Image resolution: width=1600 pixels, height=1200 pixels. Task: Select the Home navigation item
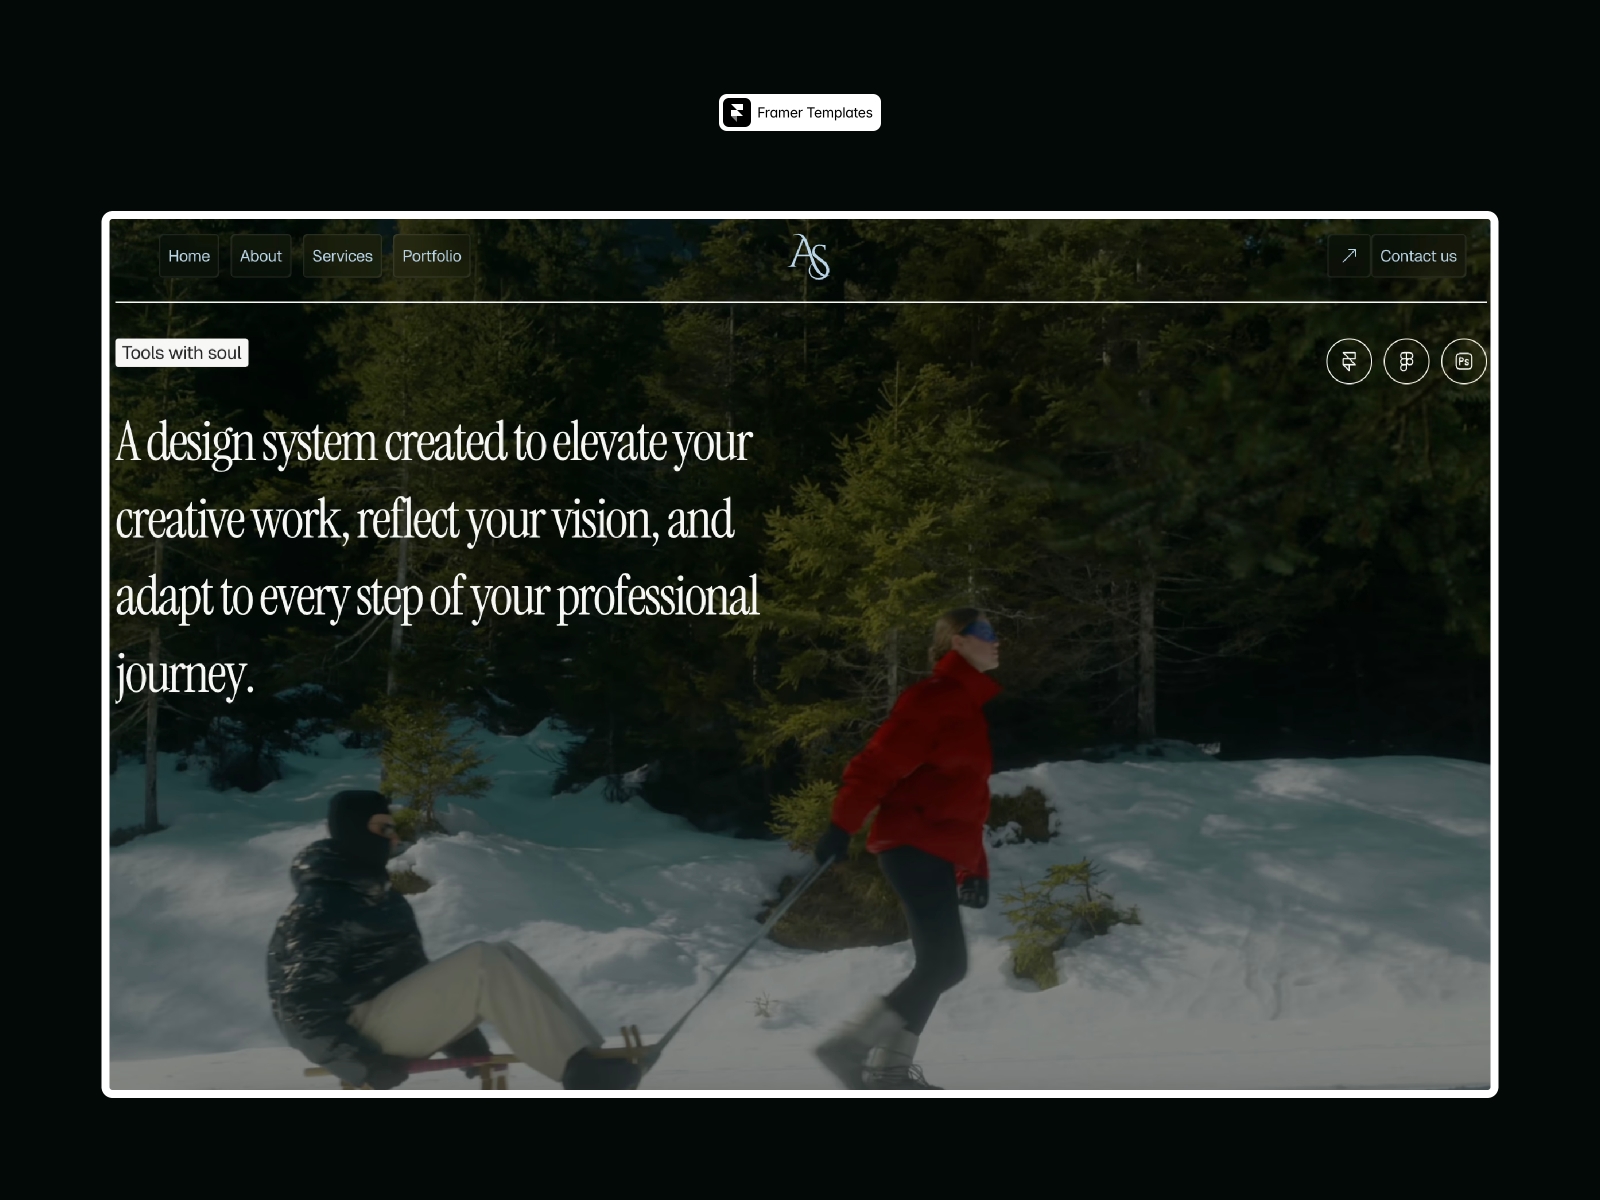click(189, 256)
